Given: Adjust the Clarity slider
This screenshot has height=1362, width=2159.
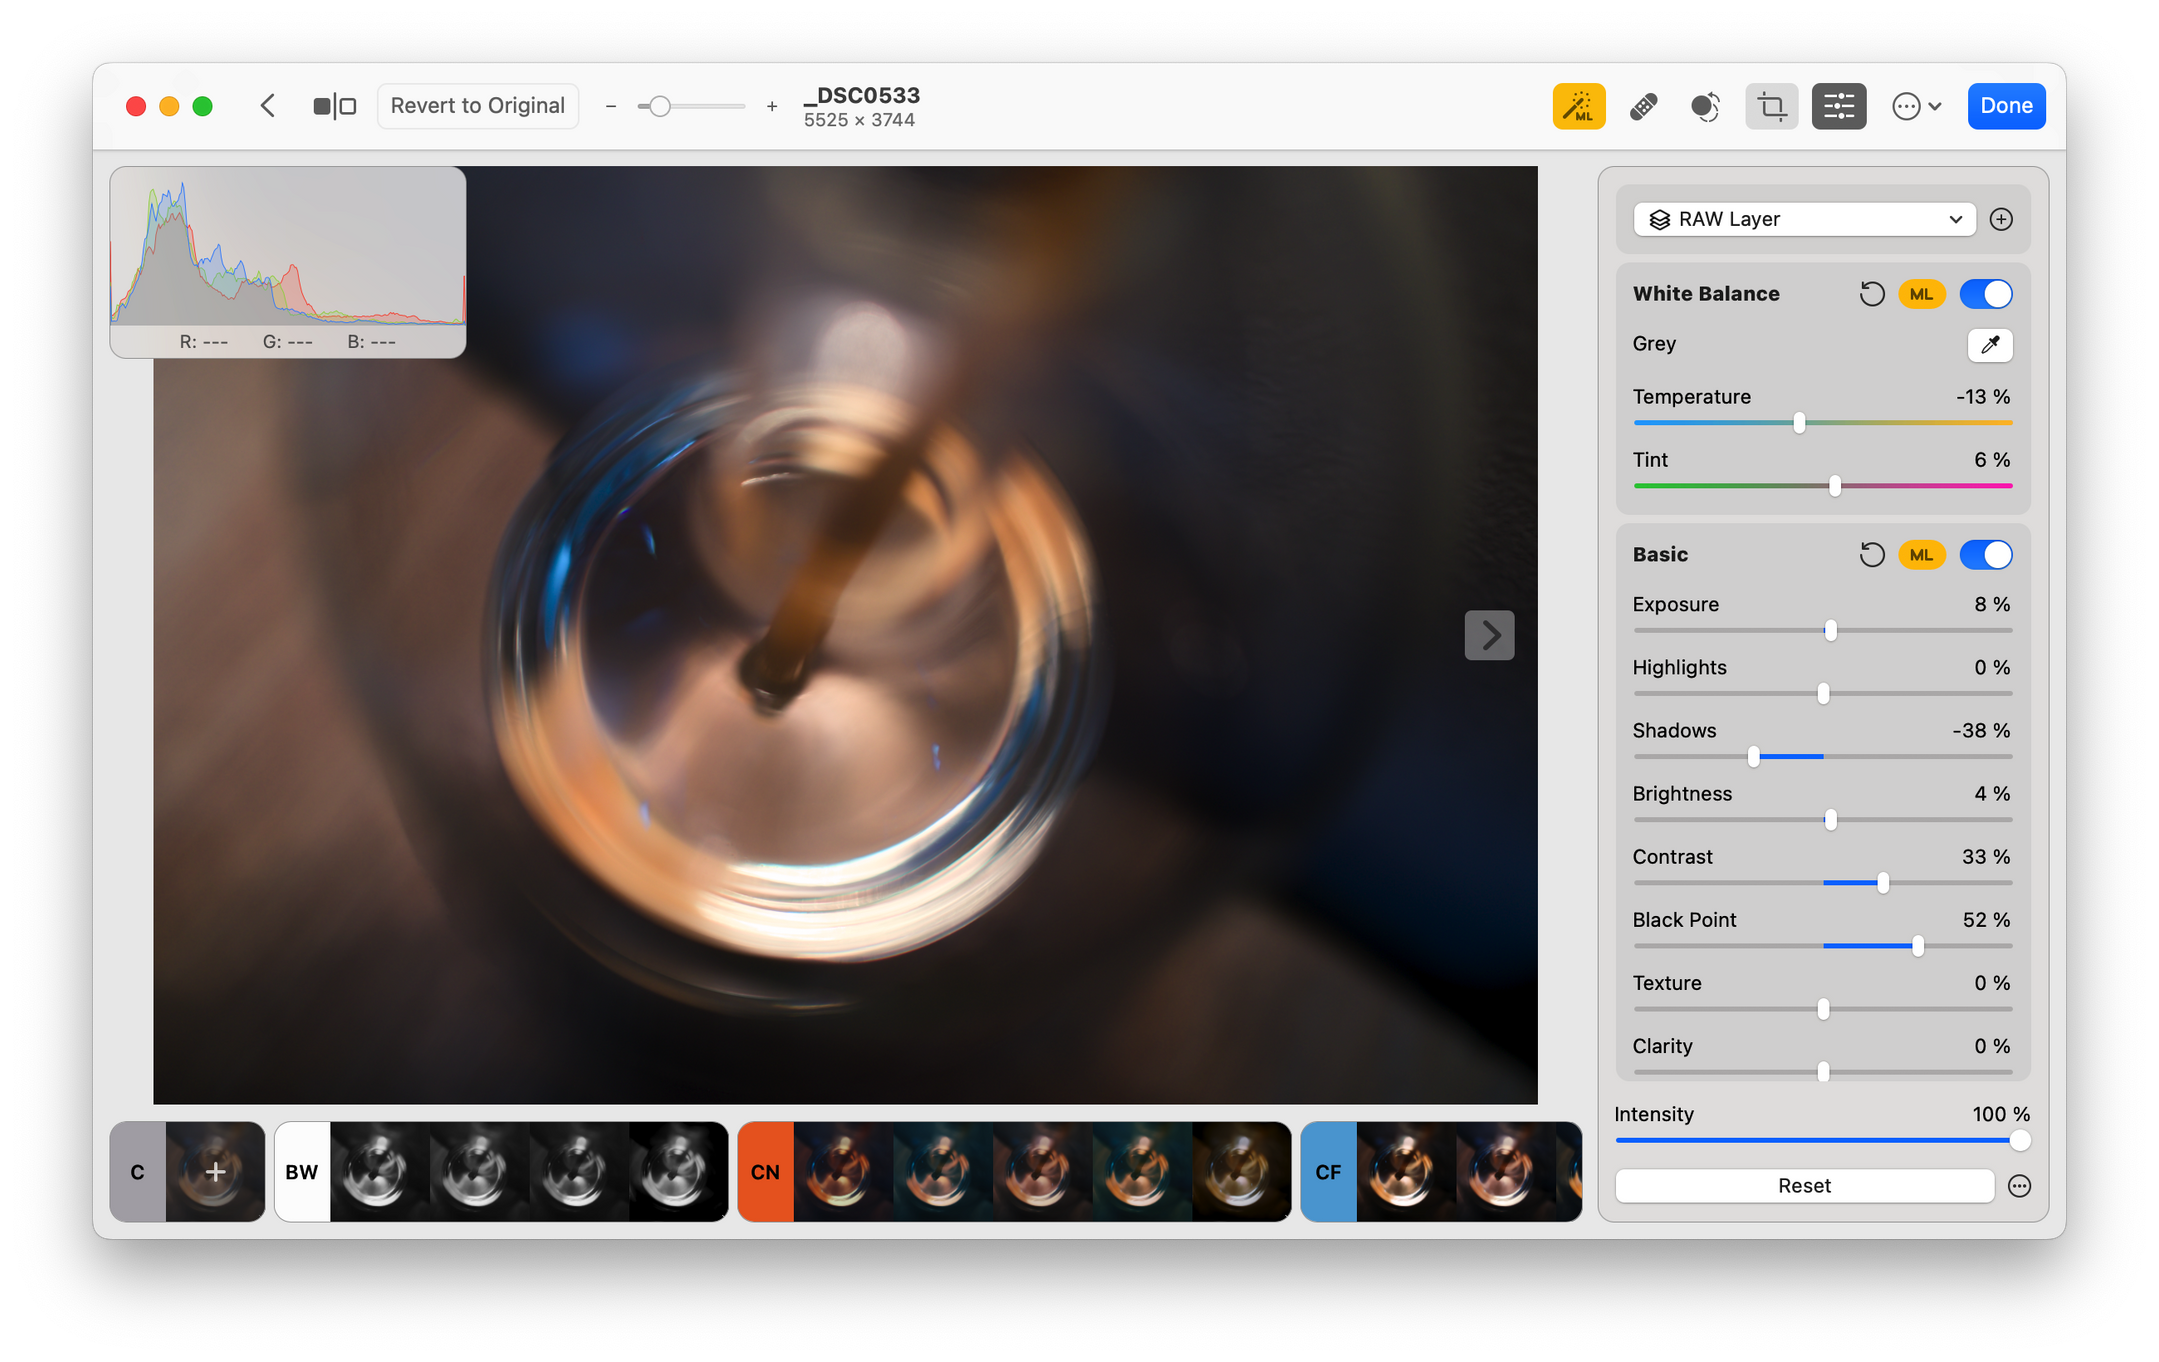Looking at the screenshot, I should [x=1822, y=1072].
